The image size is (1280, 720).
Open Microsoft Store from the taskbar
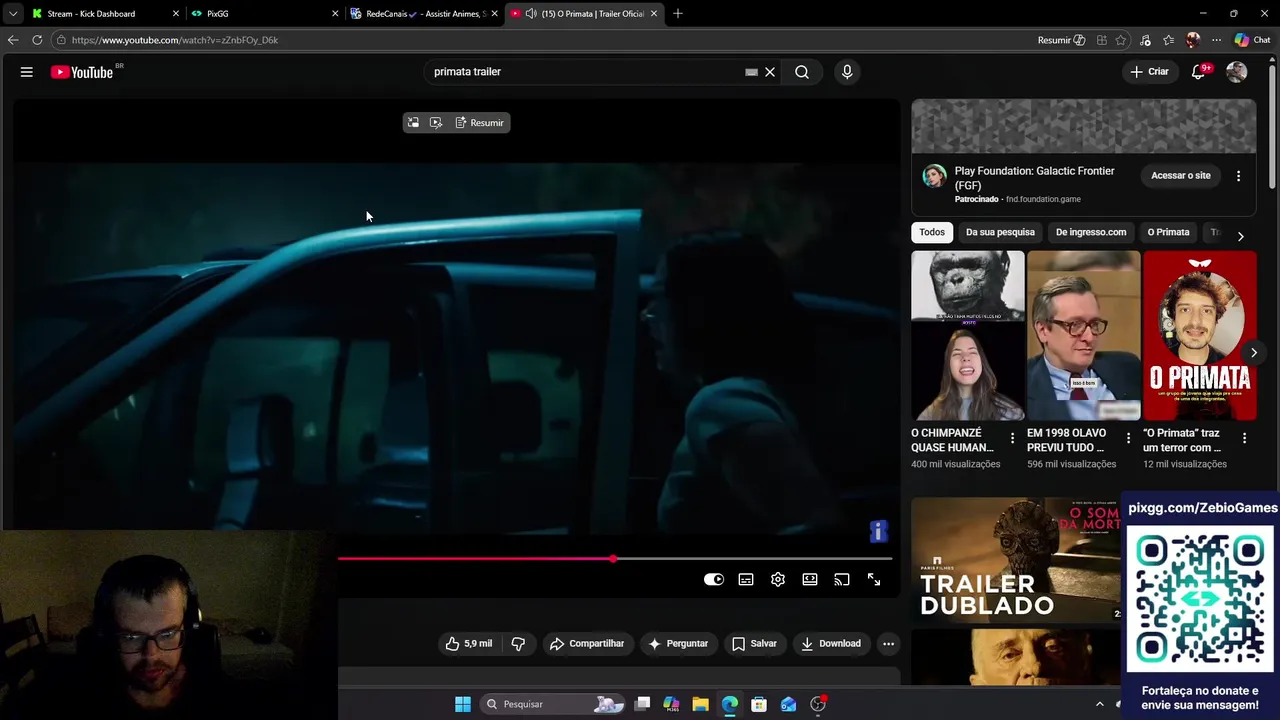click(x=759, y=704)
